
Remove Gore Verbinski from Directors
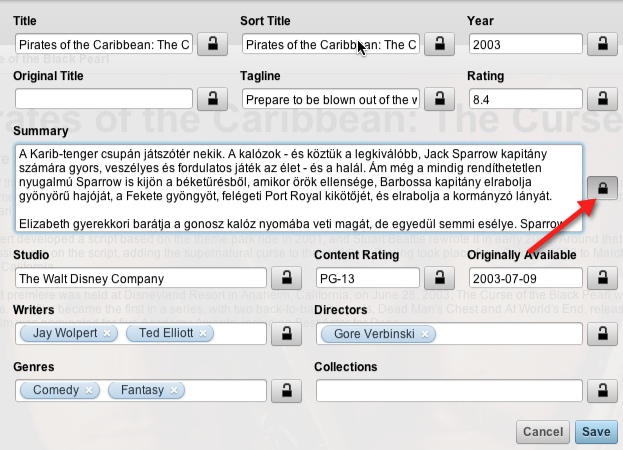point(425,334)
